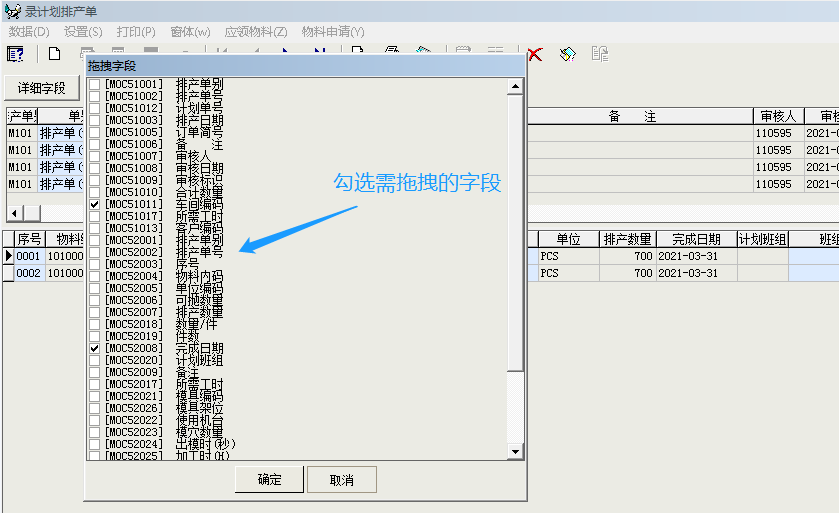The image size is (839, 513).
Task: Uncheck the MOC51011 车间编码 checkbox
Action: coord(95,204)
